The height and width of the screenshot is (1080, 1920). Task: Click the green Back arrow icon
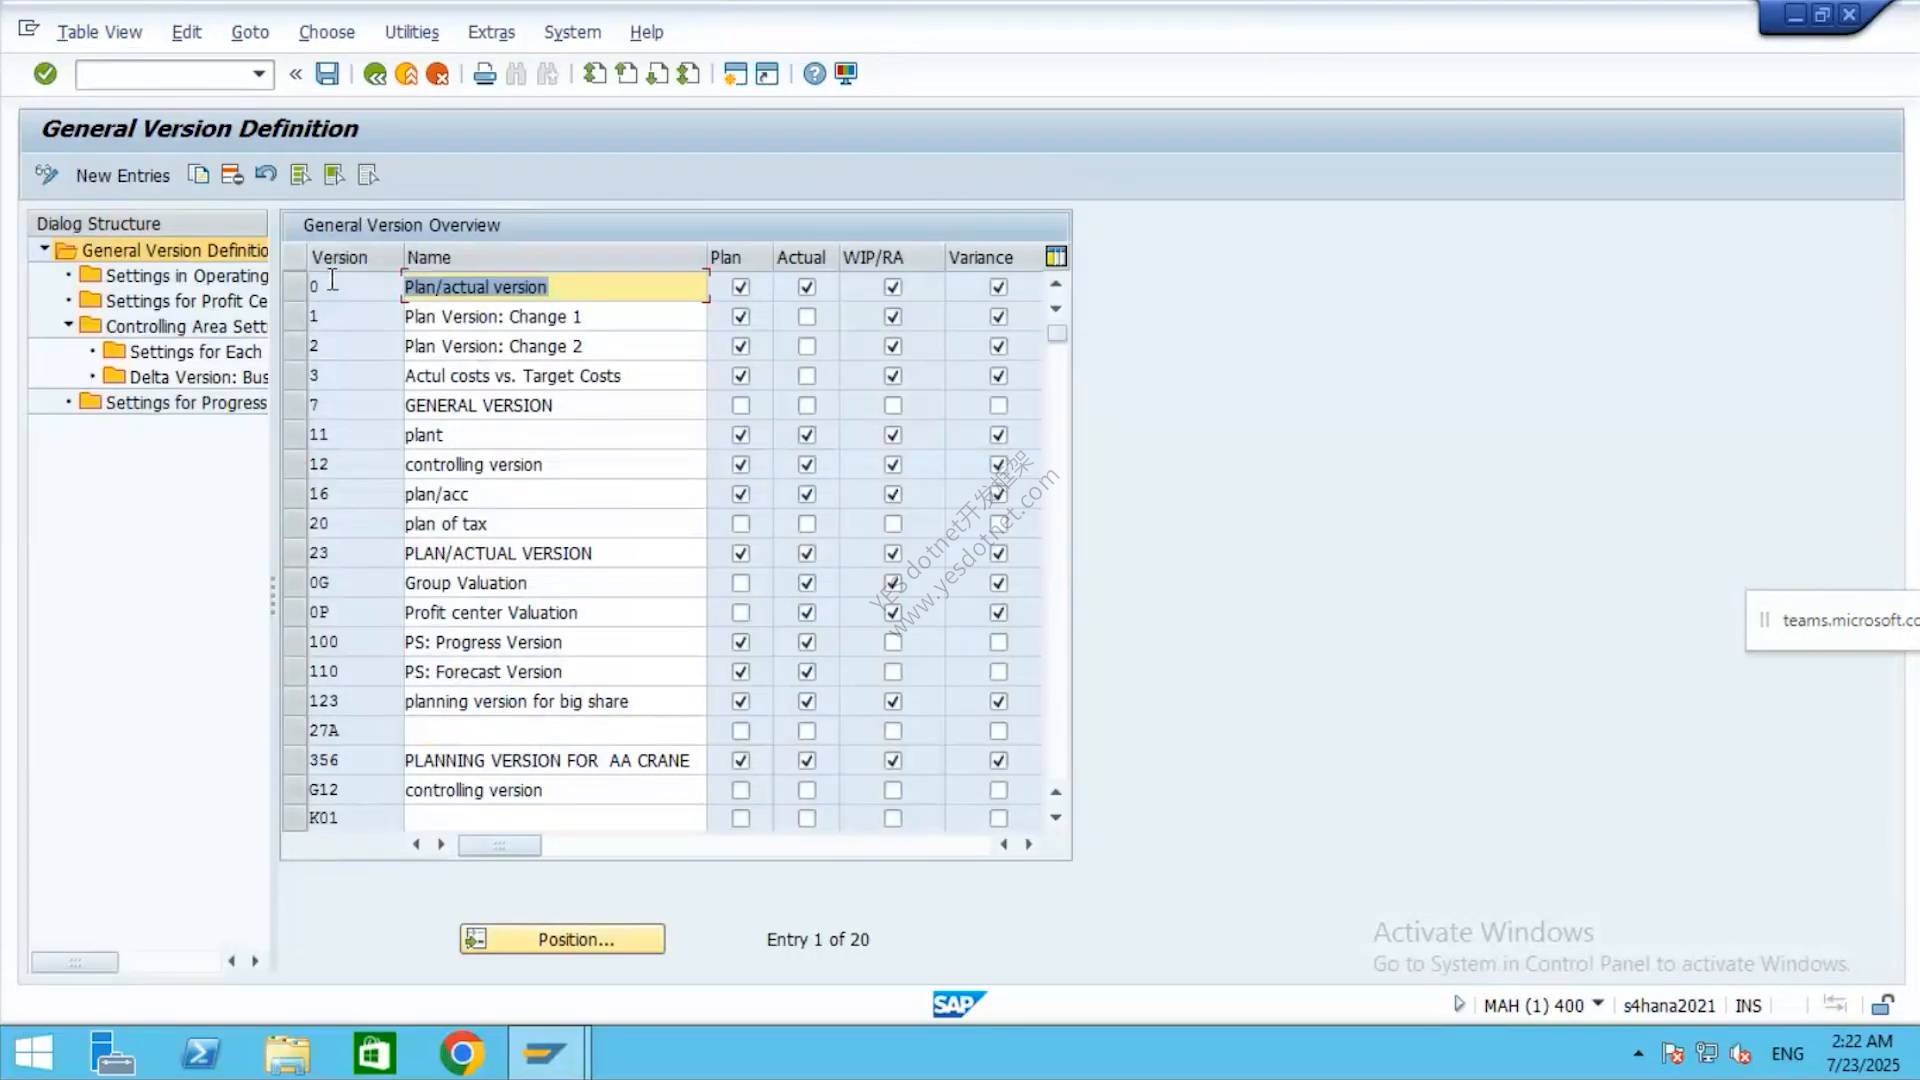pos(375,74)
